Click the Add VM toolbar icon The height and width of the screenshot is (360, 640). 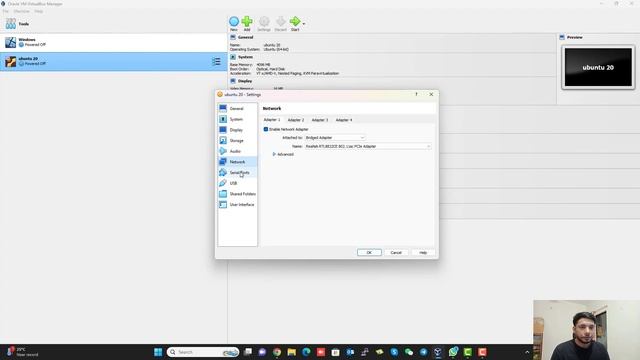point(247,21)
